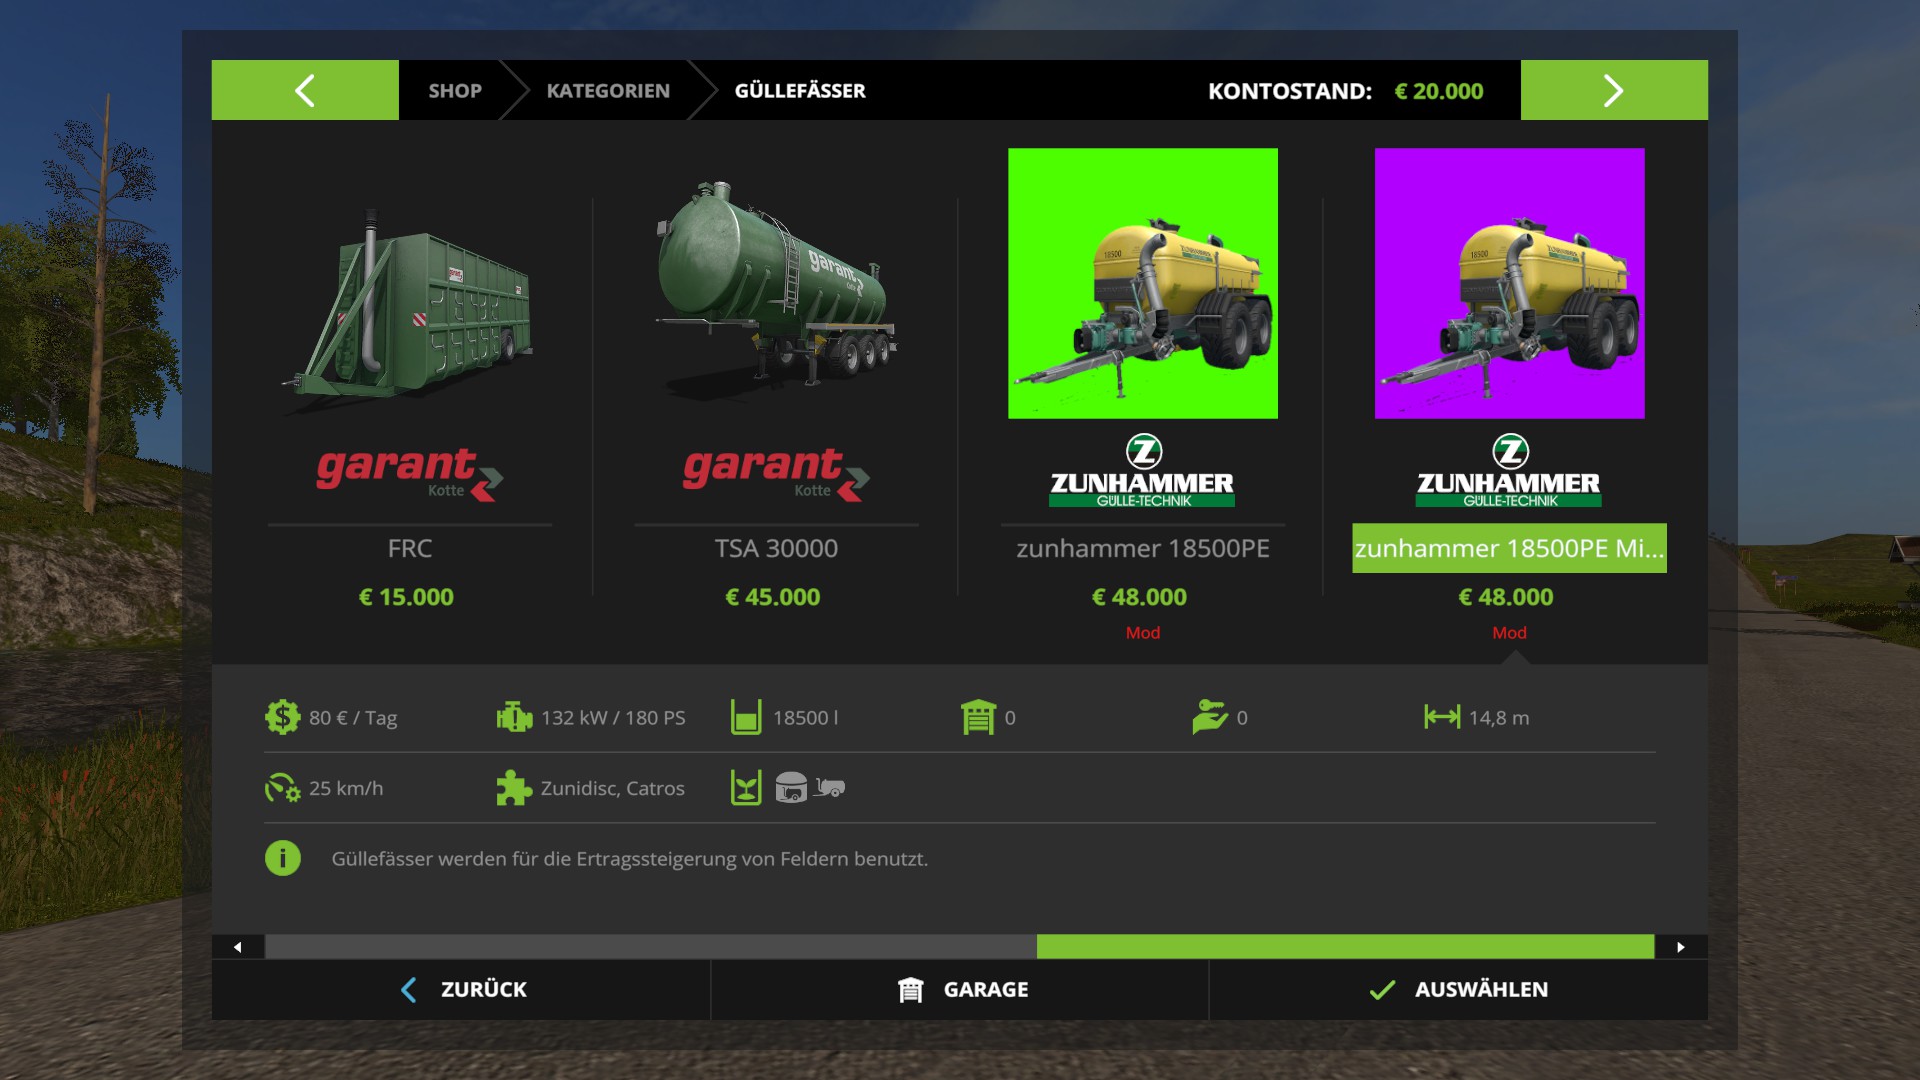Image resolution: width=1920 pixels, height=1080 pixels.
Task: Click the Garant Kotte logo above TSA 30000
Action: click(x=776, y=473)
